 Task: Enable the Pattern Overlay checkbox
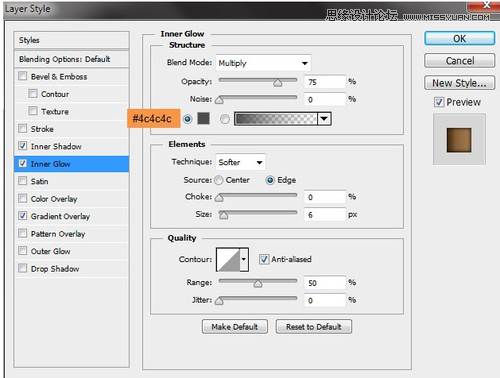23,233
